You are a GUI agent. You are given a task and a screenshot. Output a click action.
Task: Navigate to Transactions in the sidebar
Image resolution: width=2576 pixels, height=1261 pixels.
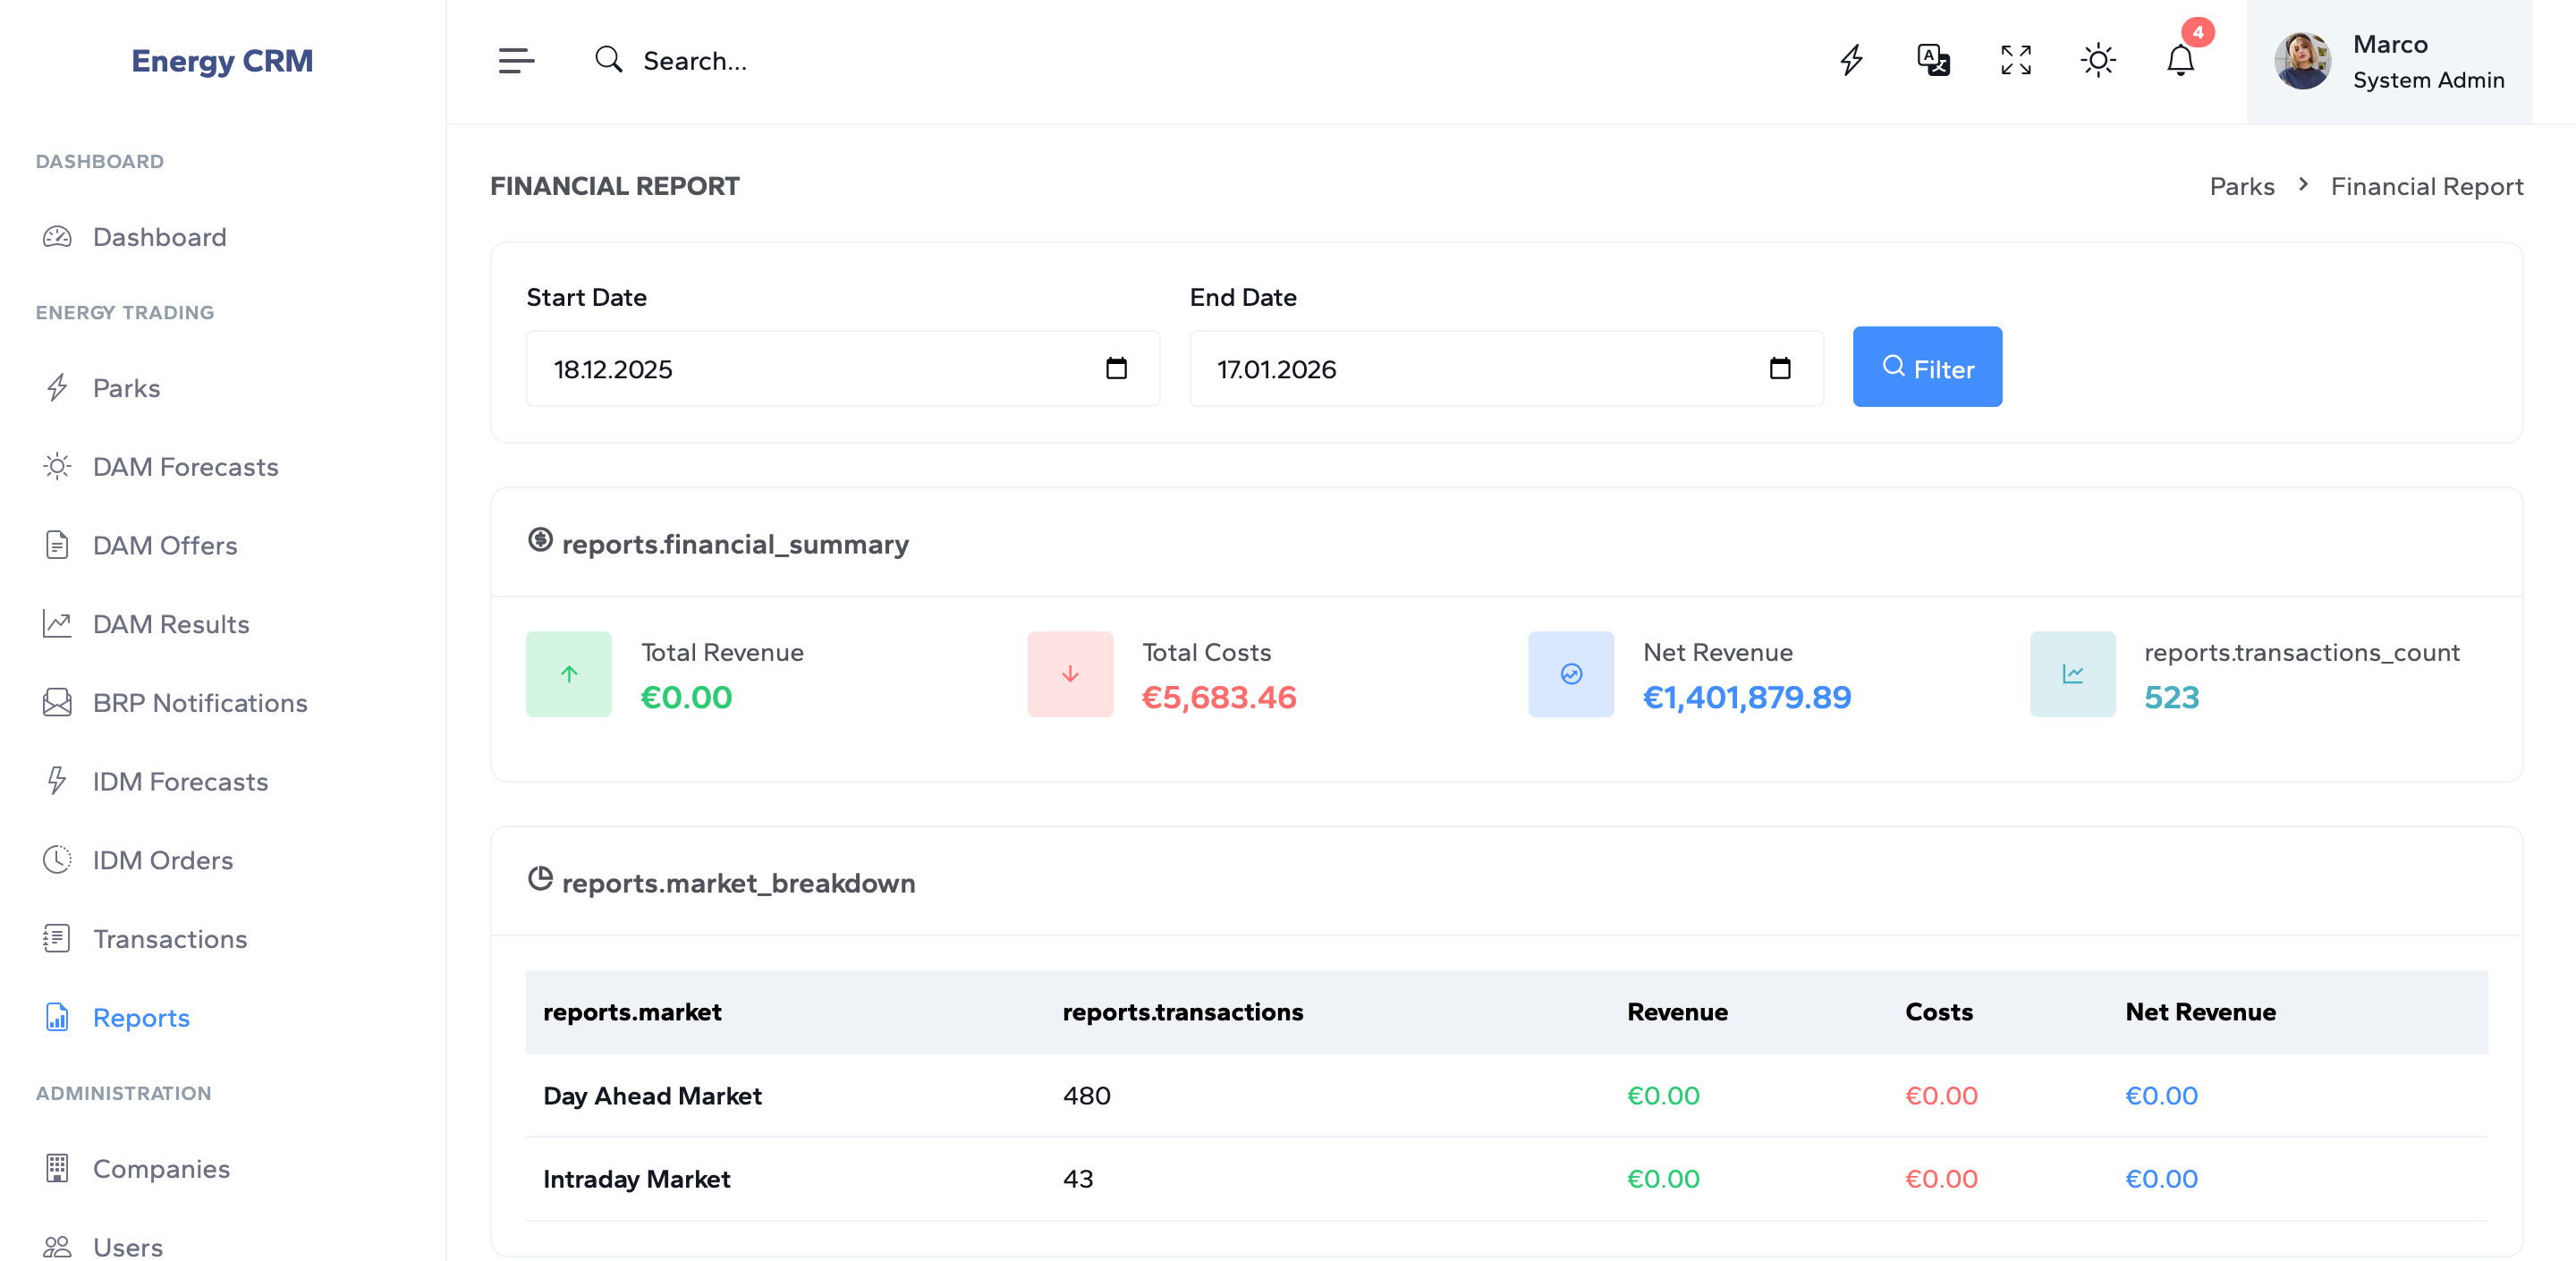(169, 939)
